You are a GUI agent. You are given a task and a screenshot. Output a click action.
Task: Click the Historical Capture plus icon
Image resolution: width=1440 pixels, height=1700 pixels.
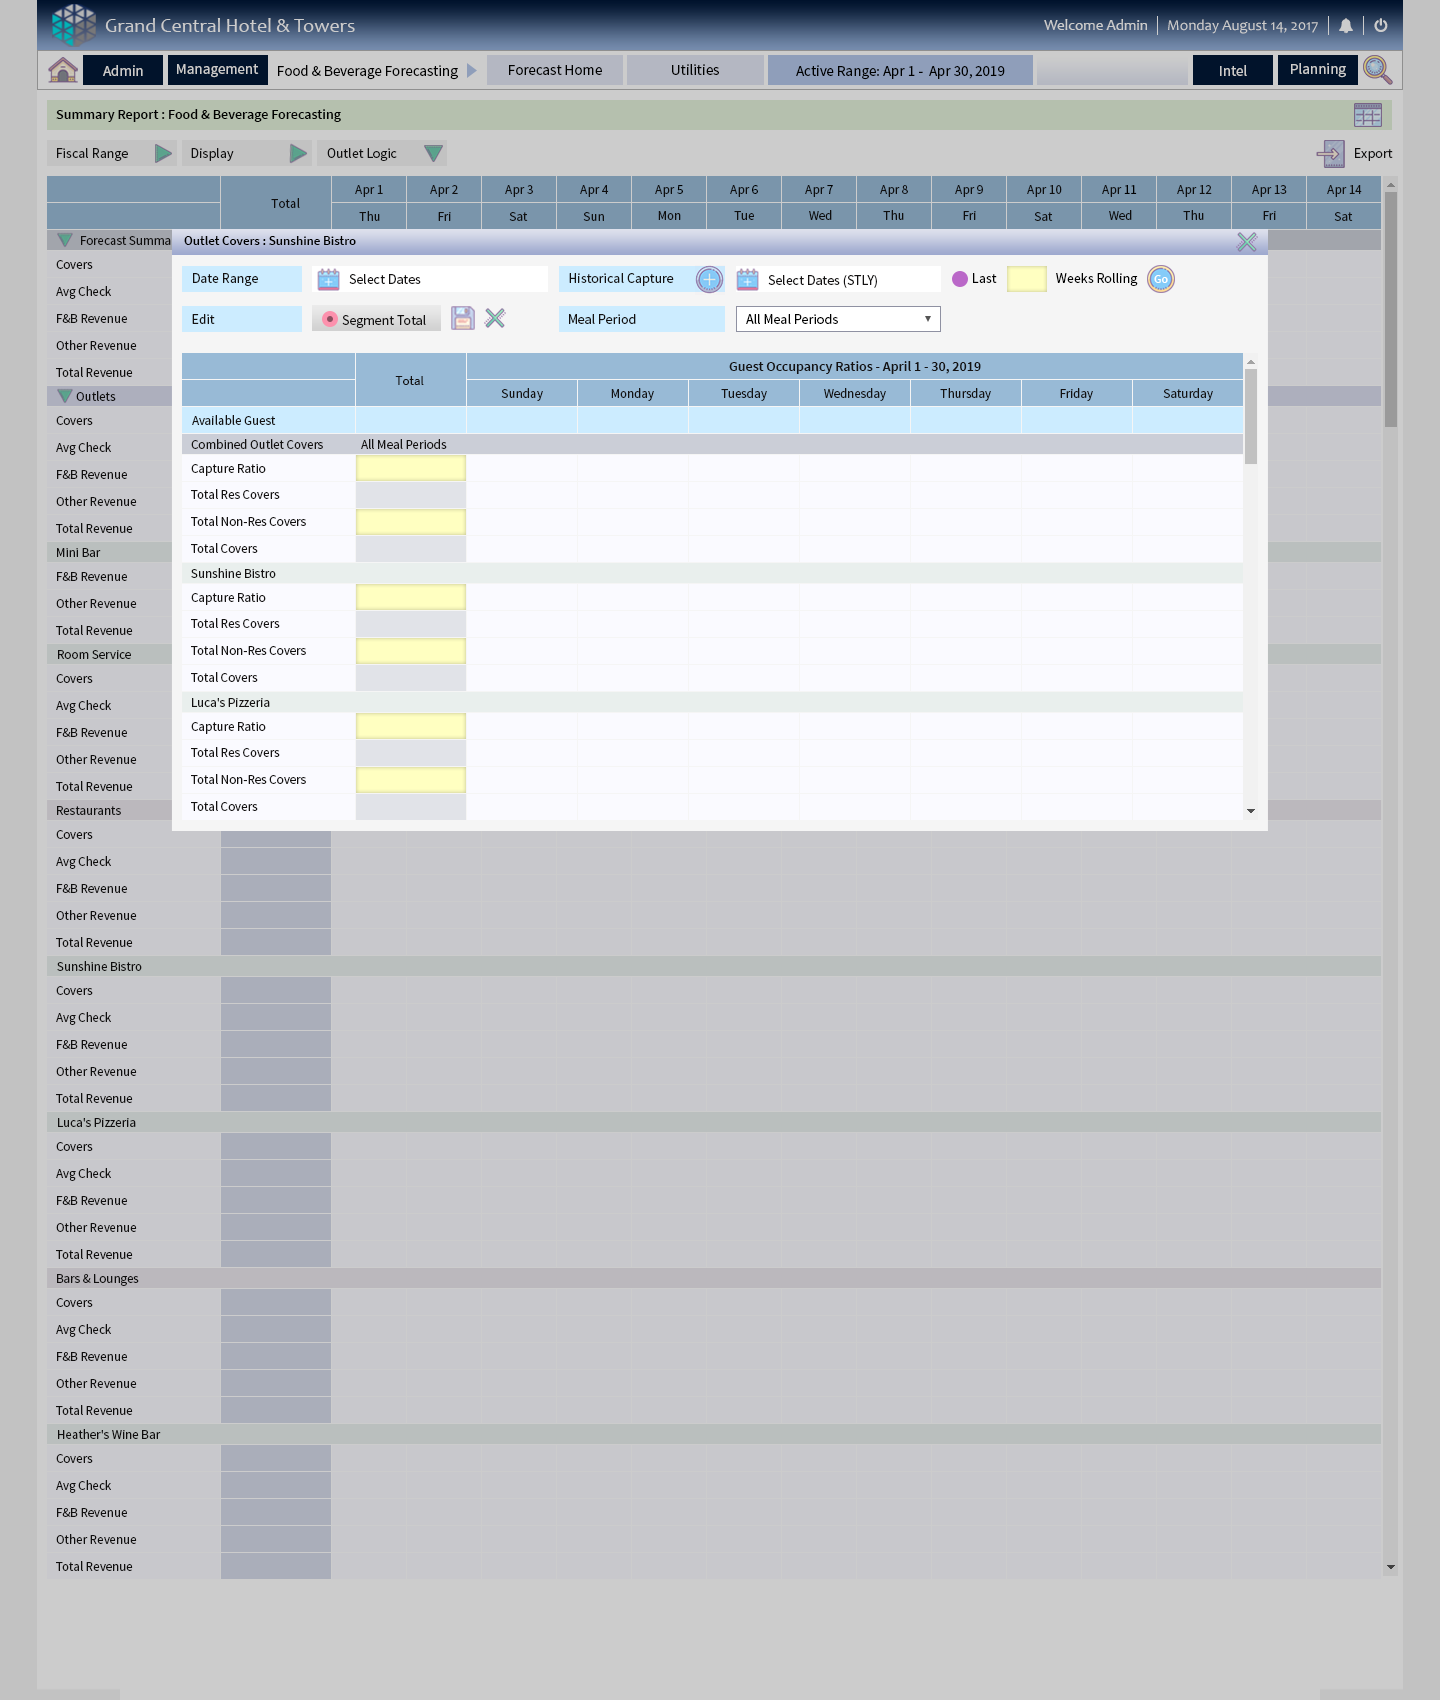pos(710,280)
